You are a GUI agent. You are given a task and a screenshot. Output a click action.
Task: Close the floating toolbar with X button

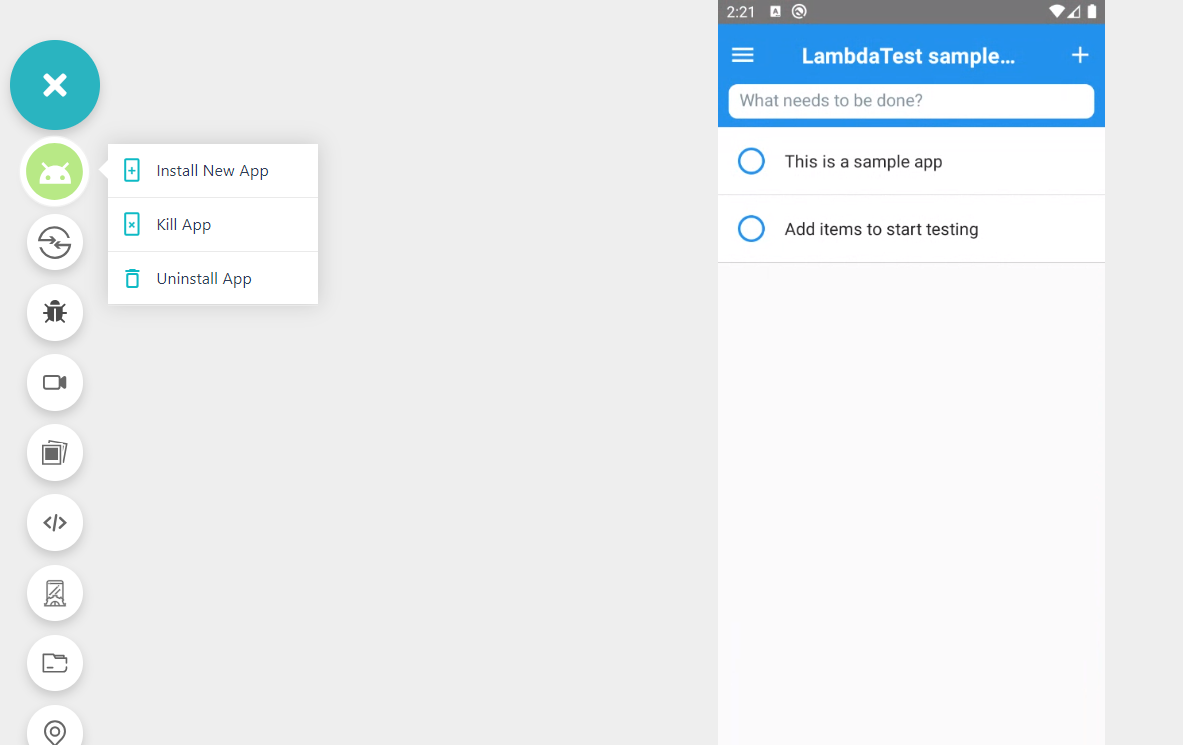point(55,85)
